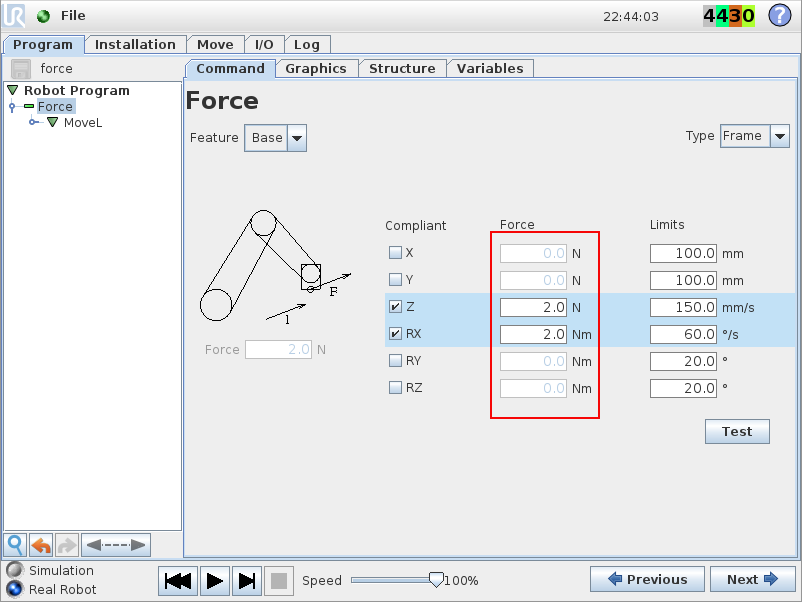Open the File menu
802x602 pixels.
73,16
